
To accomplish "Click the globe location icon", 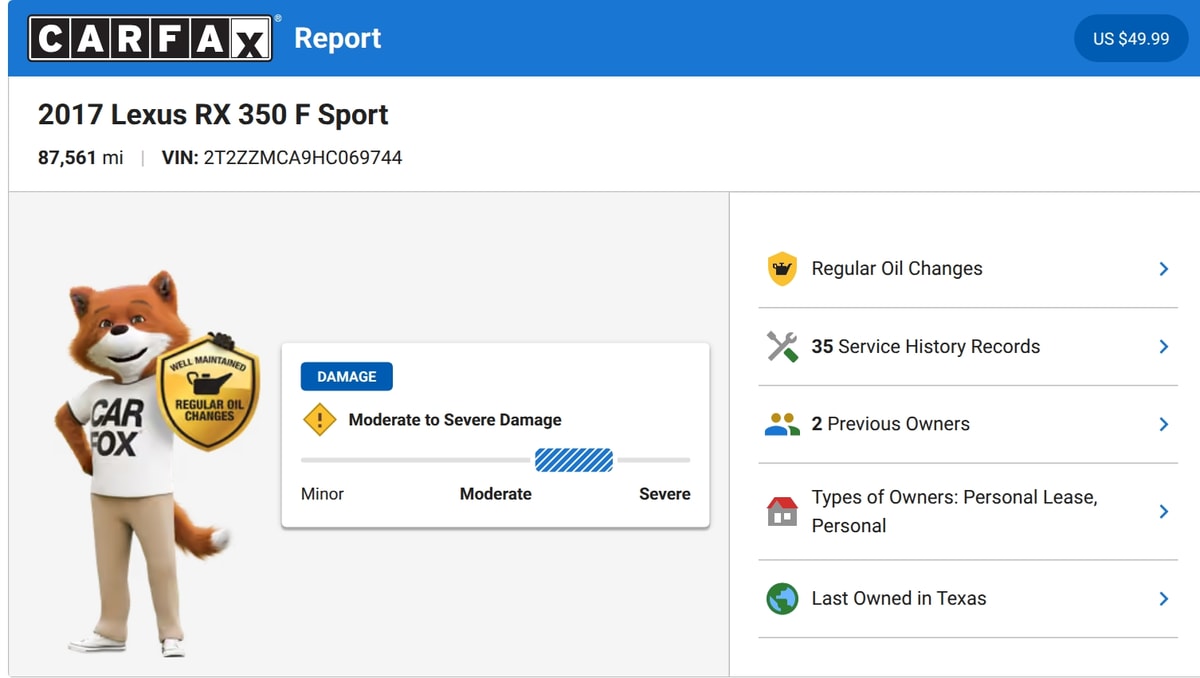I will click(782, 599).
